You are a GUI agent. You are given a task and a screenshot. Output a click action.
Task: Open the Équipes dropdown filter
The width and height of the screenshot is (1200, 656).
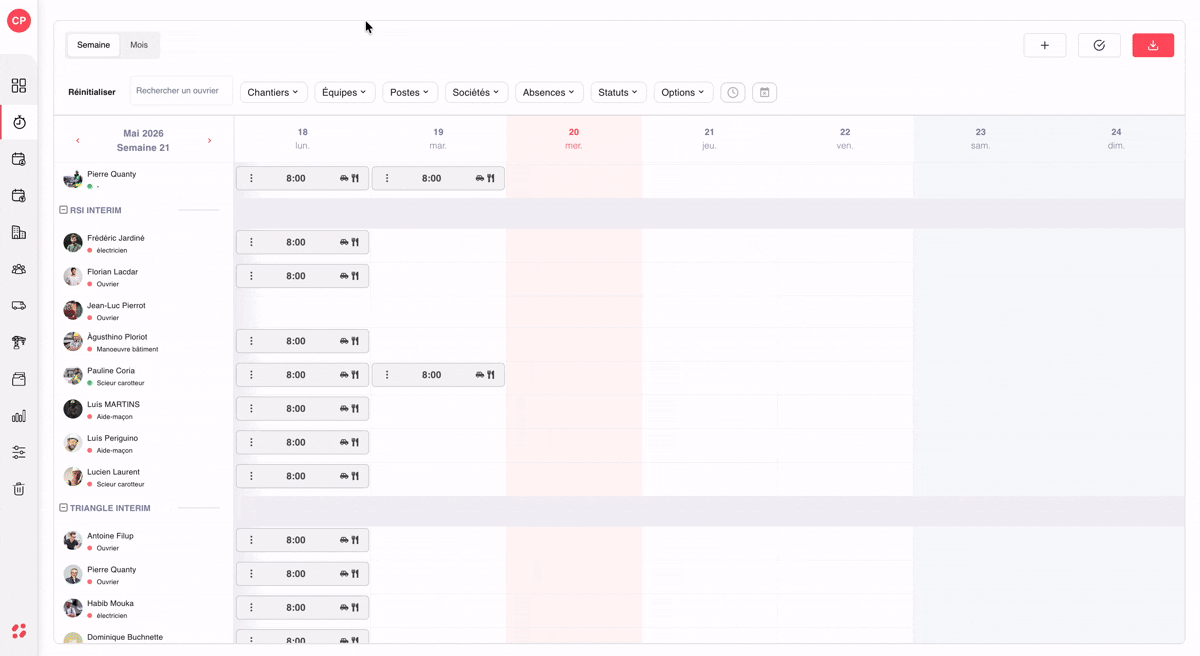coord(344,92)
